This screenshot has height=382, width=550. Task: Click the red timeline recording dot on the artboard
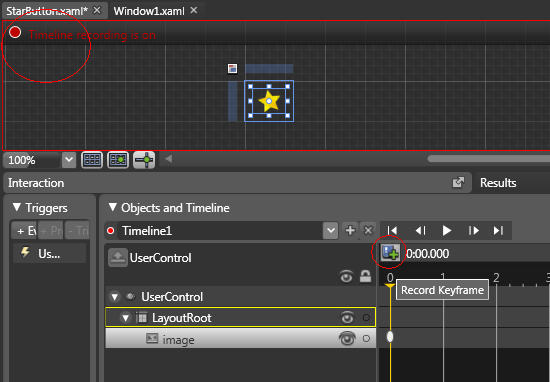click(15, 32)
